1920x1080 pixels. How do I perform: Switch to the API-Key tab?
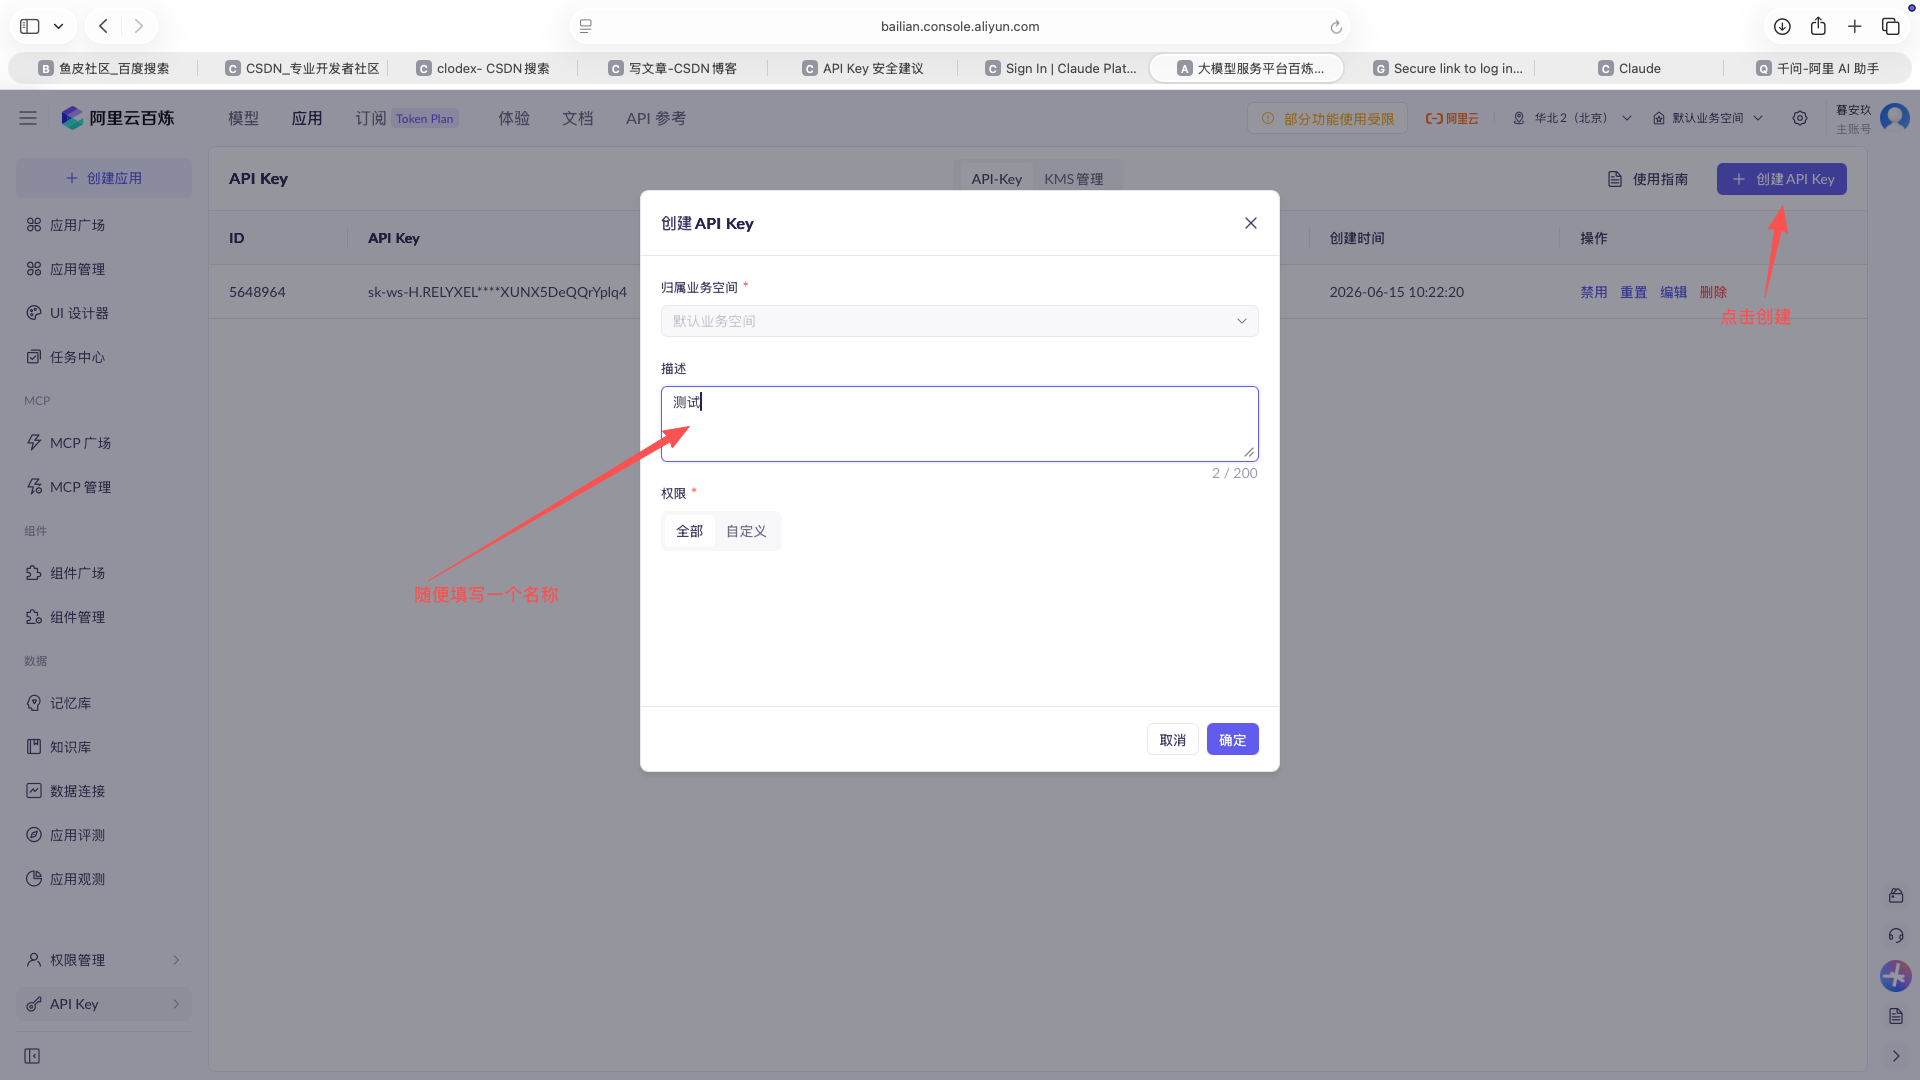tap(996, 179)
